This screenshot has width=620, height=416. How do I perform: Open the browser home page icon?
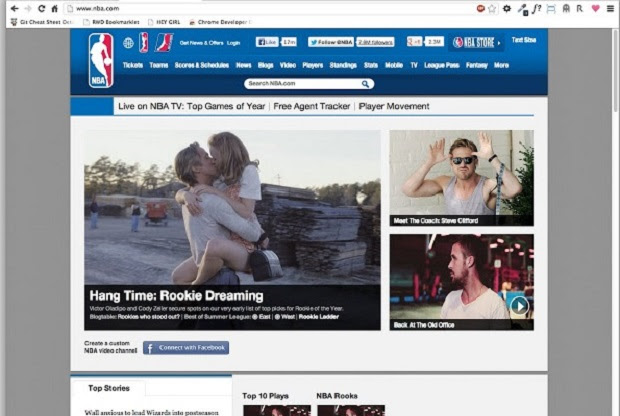coord(55,8)
